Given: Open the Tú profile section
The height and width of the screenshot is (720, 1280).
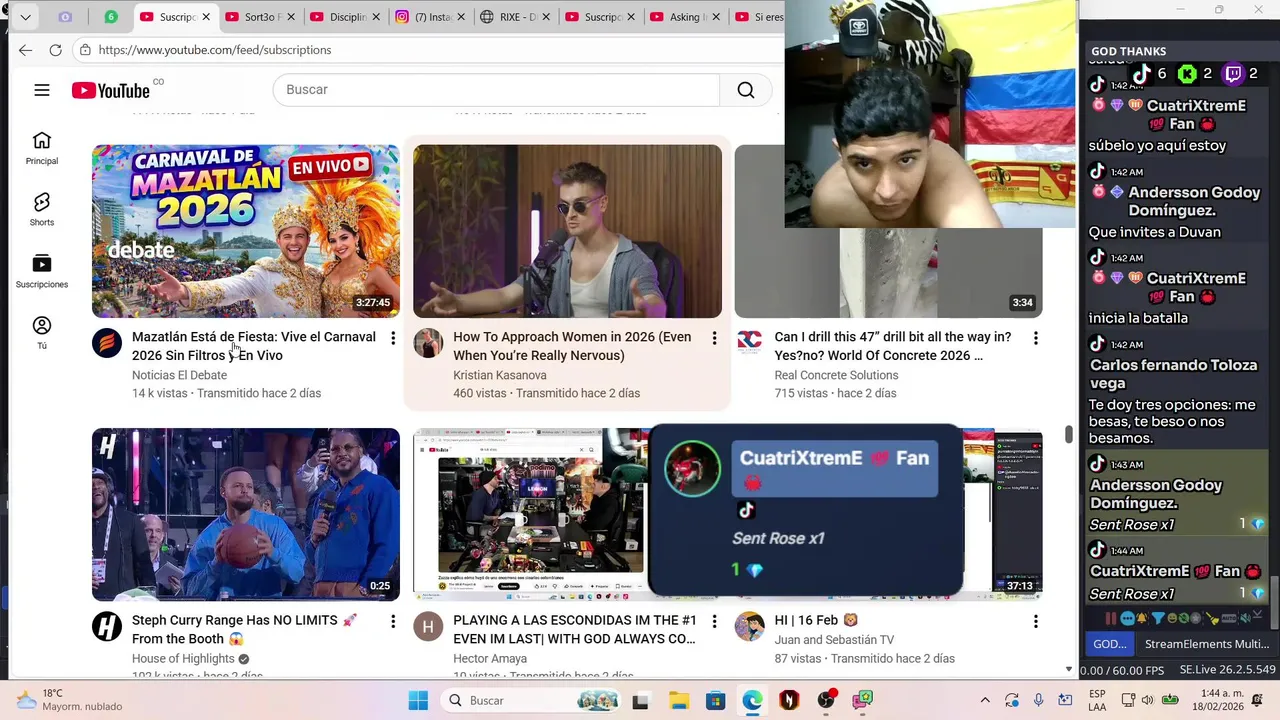Looking at the screenshot, I should 42,332.
